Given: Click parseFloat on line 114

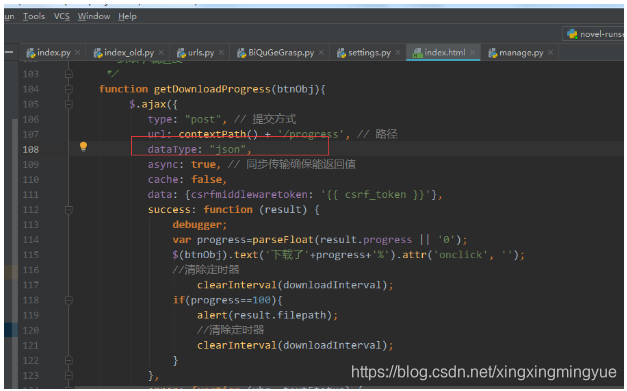Looking at the screenshot, I should pos(283,240).
